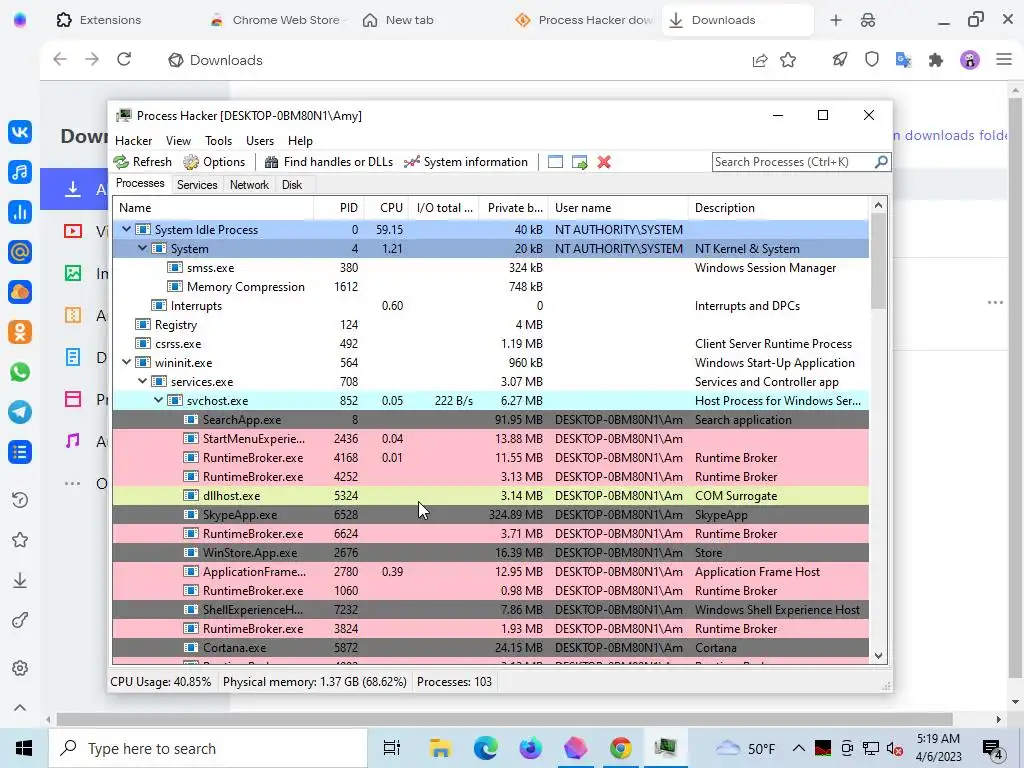This screenshot has height=768, width=1024.
Task: Collapse the svchost.exe tree node
Action: click(158, 400)
